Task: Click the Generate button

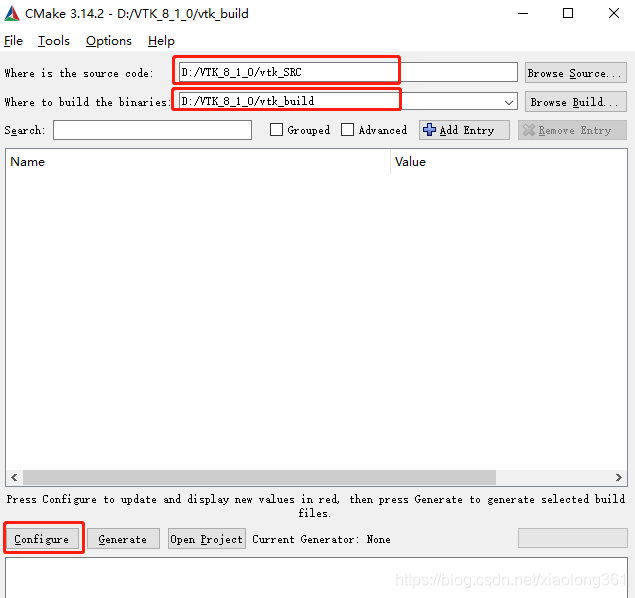Action: [x=123, y=539]
